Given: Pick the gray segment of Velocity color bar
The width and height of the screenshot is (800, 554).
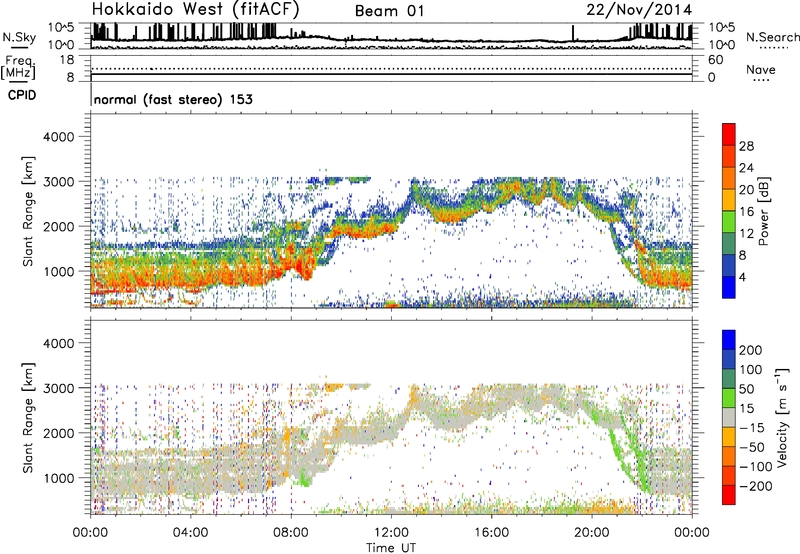Looking at the screenshot, I should point(729,418).
